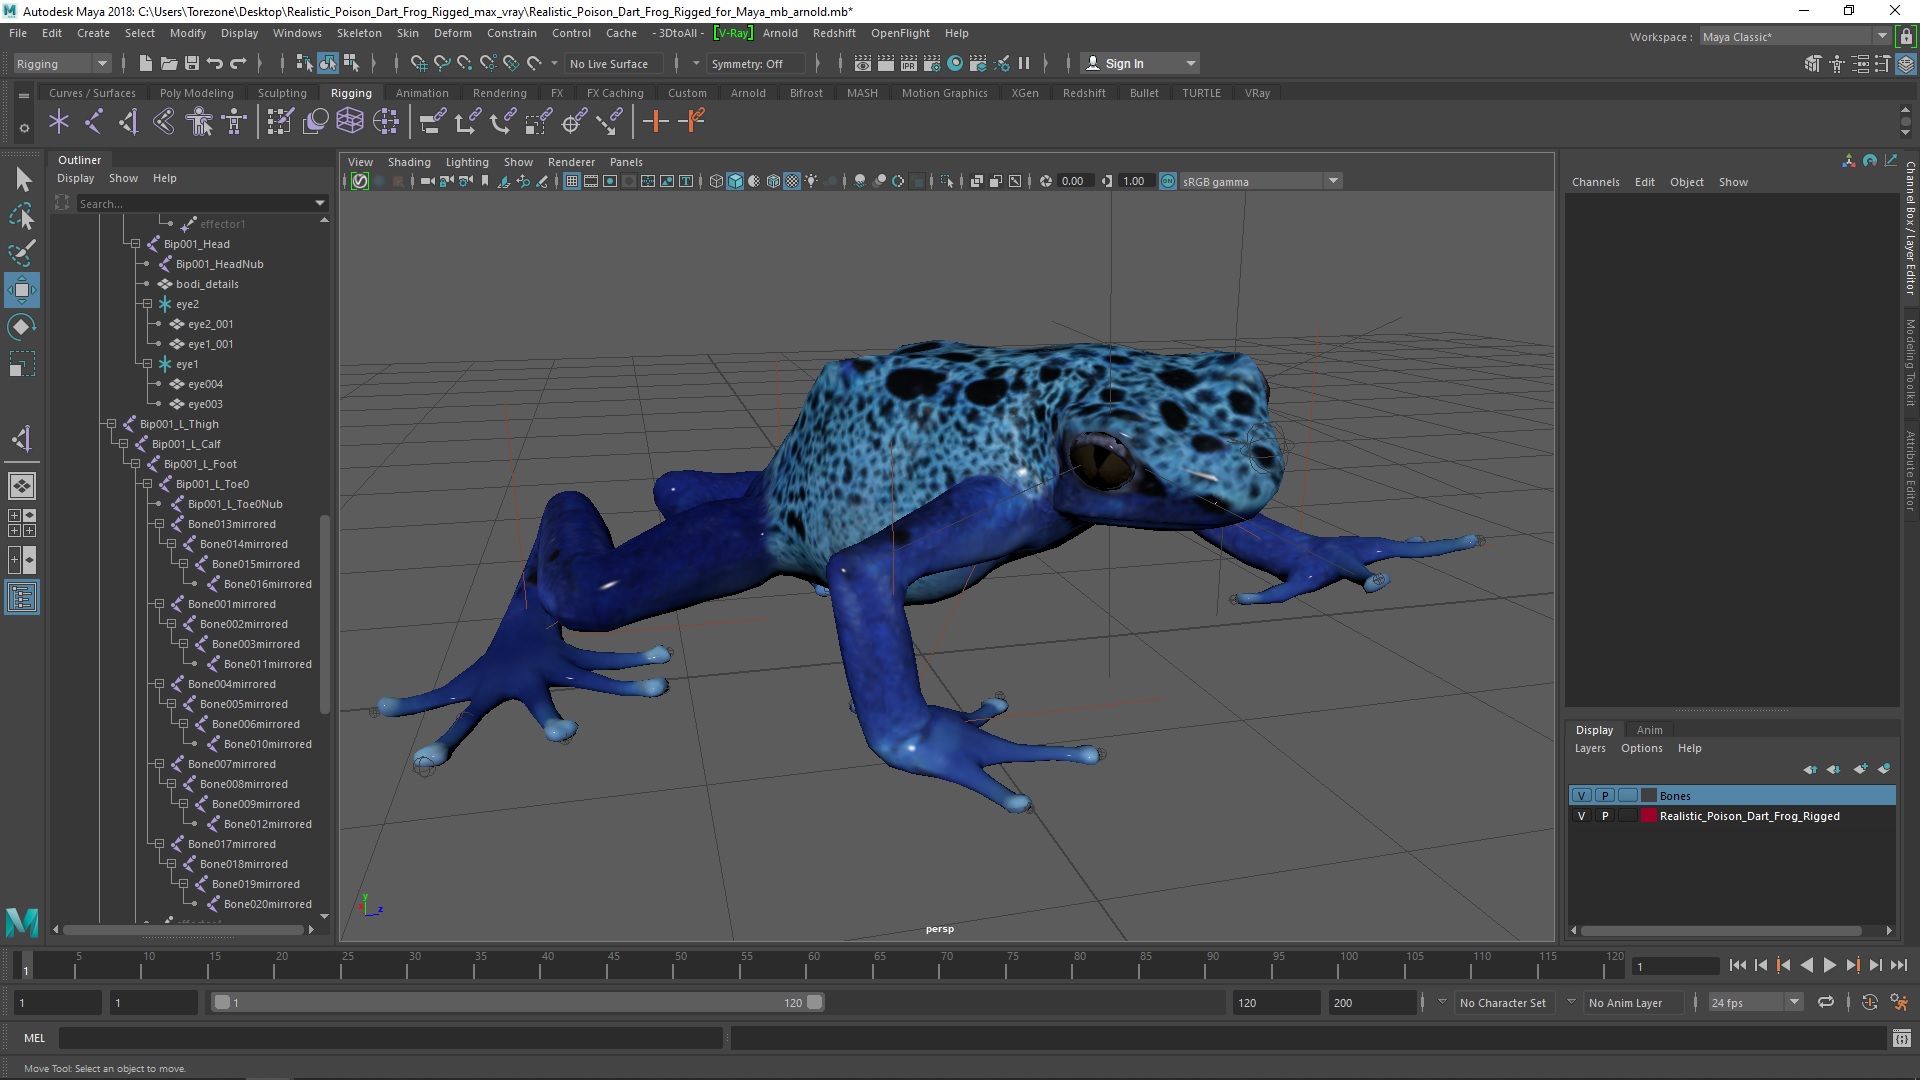Switch to the Poly Modeling shelf tab
Screen dimensions: 1920x1080
point(196,93)
